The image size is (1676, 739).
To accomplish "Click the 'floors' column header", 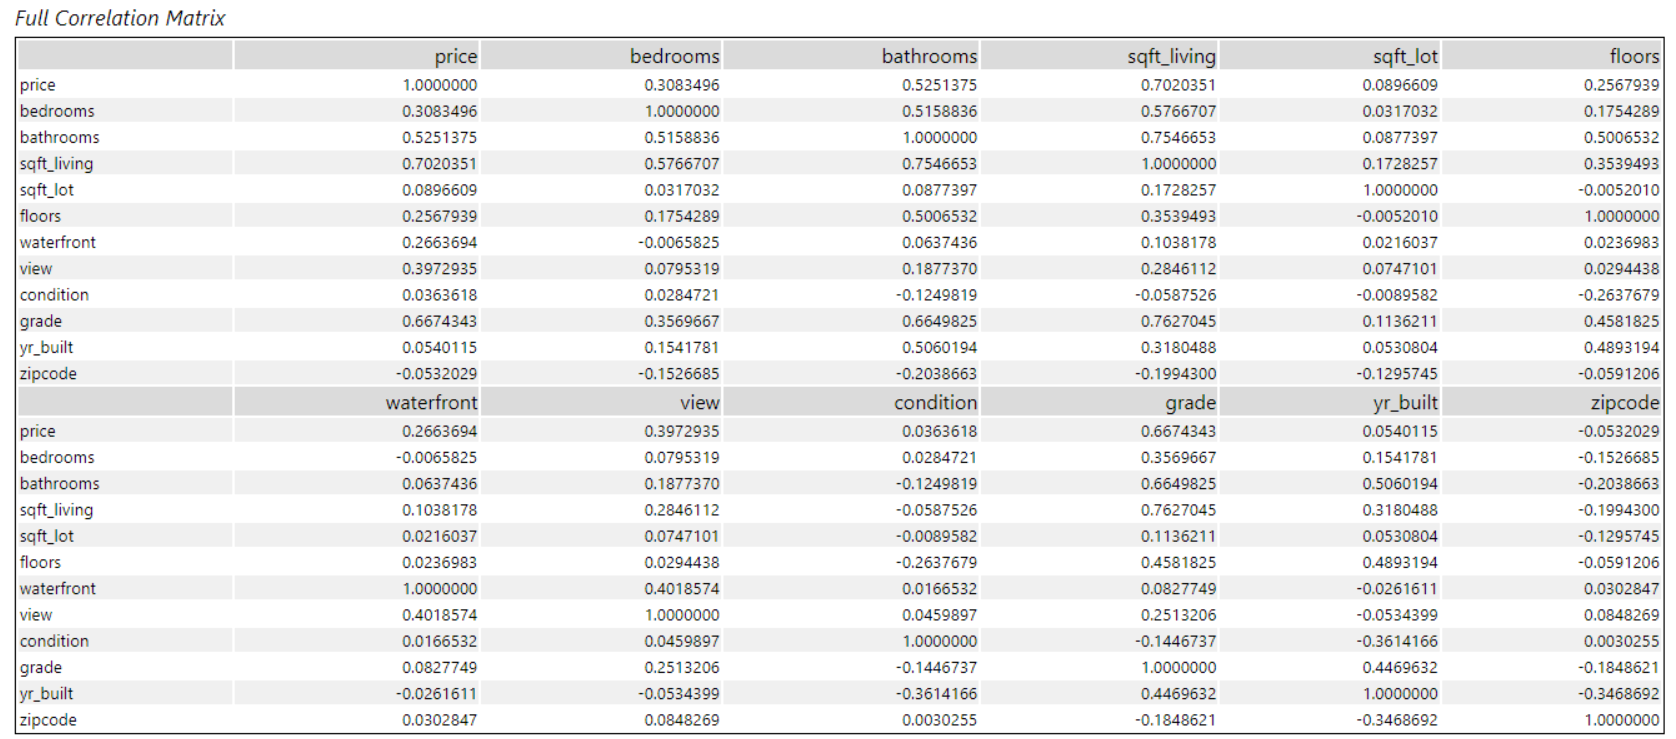I will (x=1634, y=56).
